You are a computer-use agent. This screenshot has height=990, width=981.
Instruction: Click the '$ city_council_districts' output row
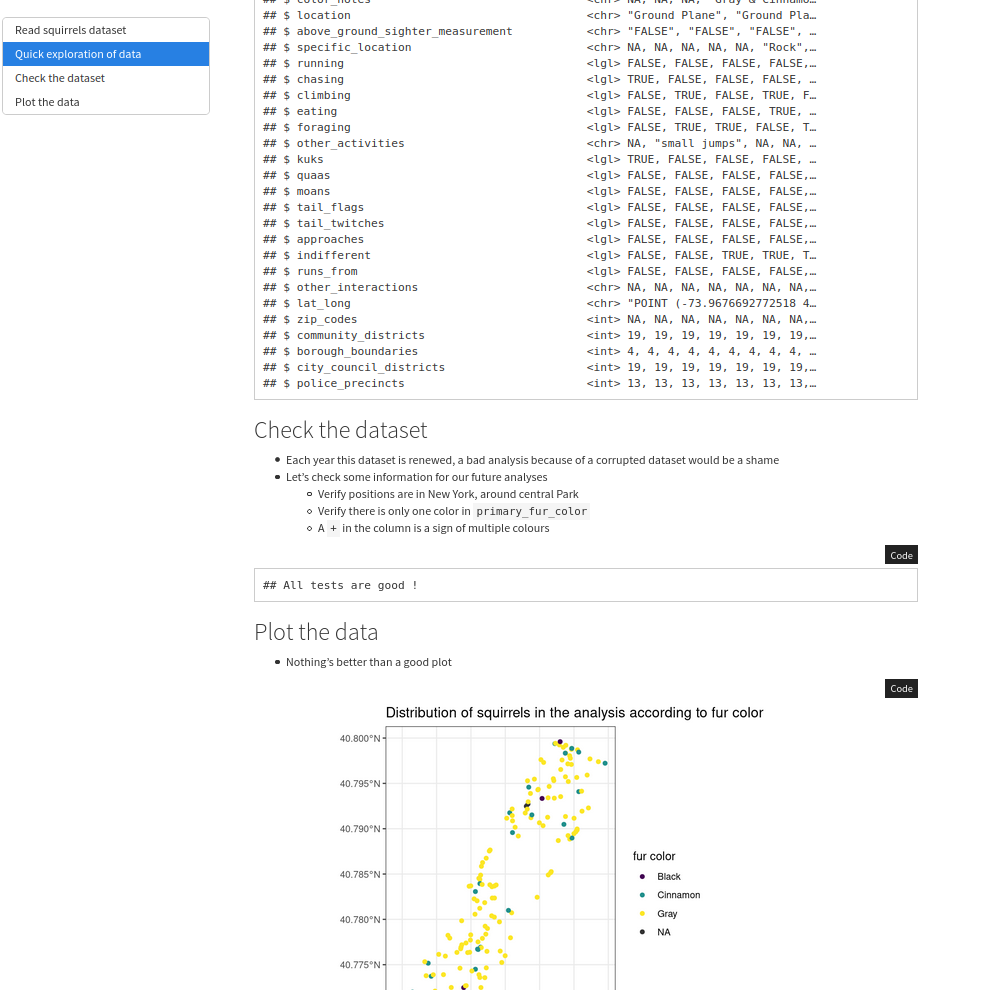point(540,367)
